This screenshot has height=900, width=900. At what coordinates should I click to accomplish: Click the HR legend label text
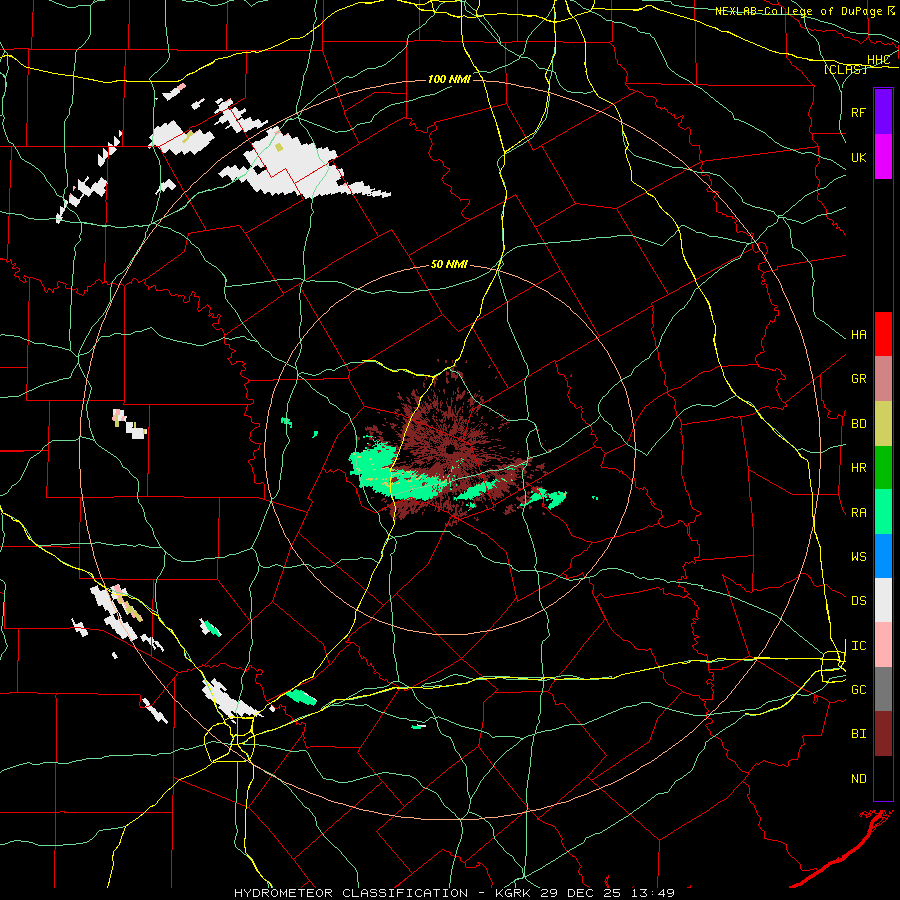858,468
